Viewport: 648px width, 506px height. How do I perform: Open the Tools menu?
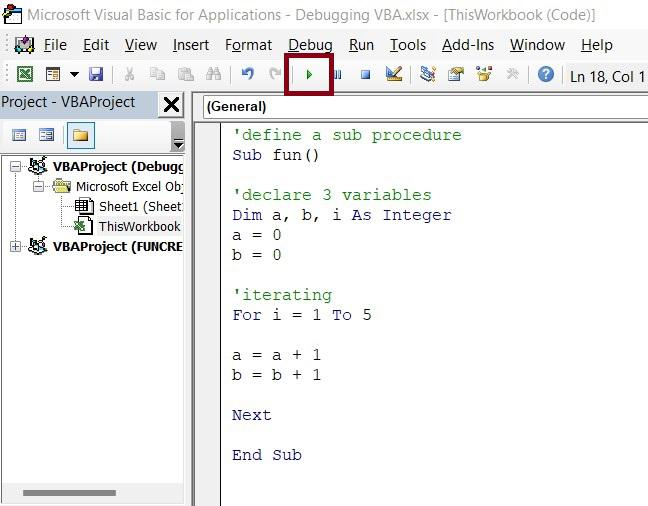click(408, 45)
